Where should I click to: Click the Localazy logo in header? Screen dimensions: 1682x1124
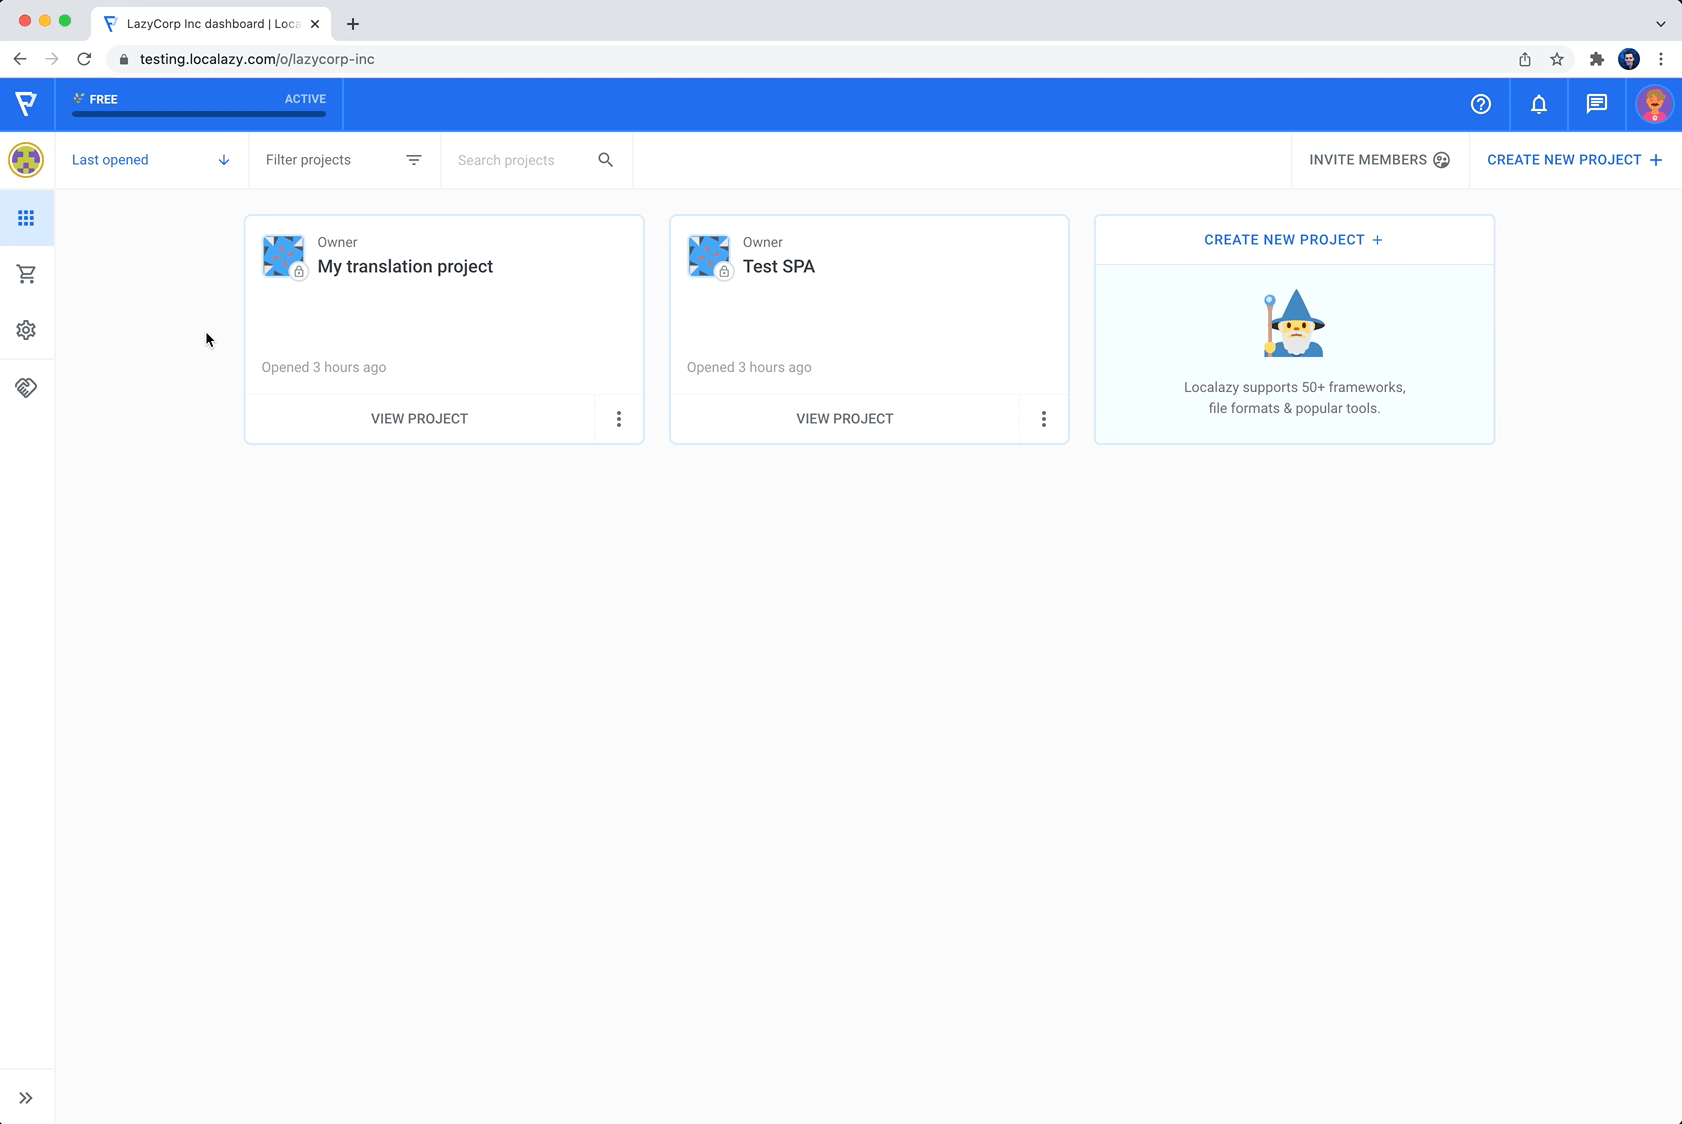[26, 103]
